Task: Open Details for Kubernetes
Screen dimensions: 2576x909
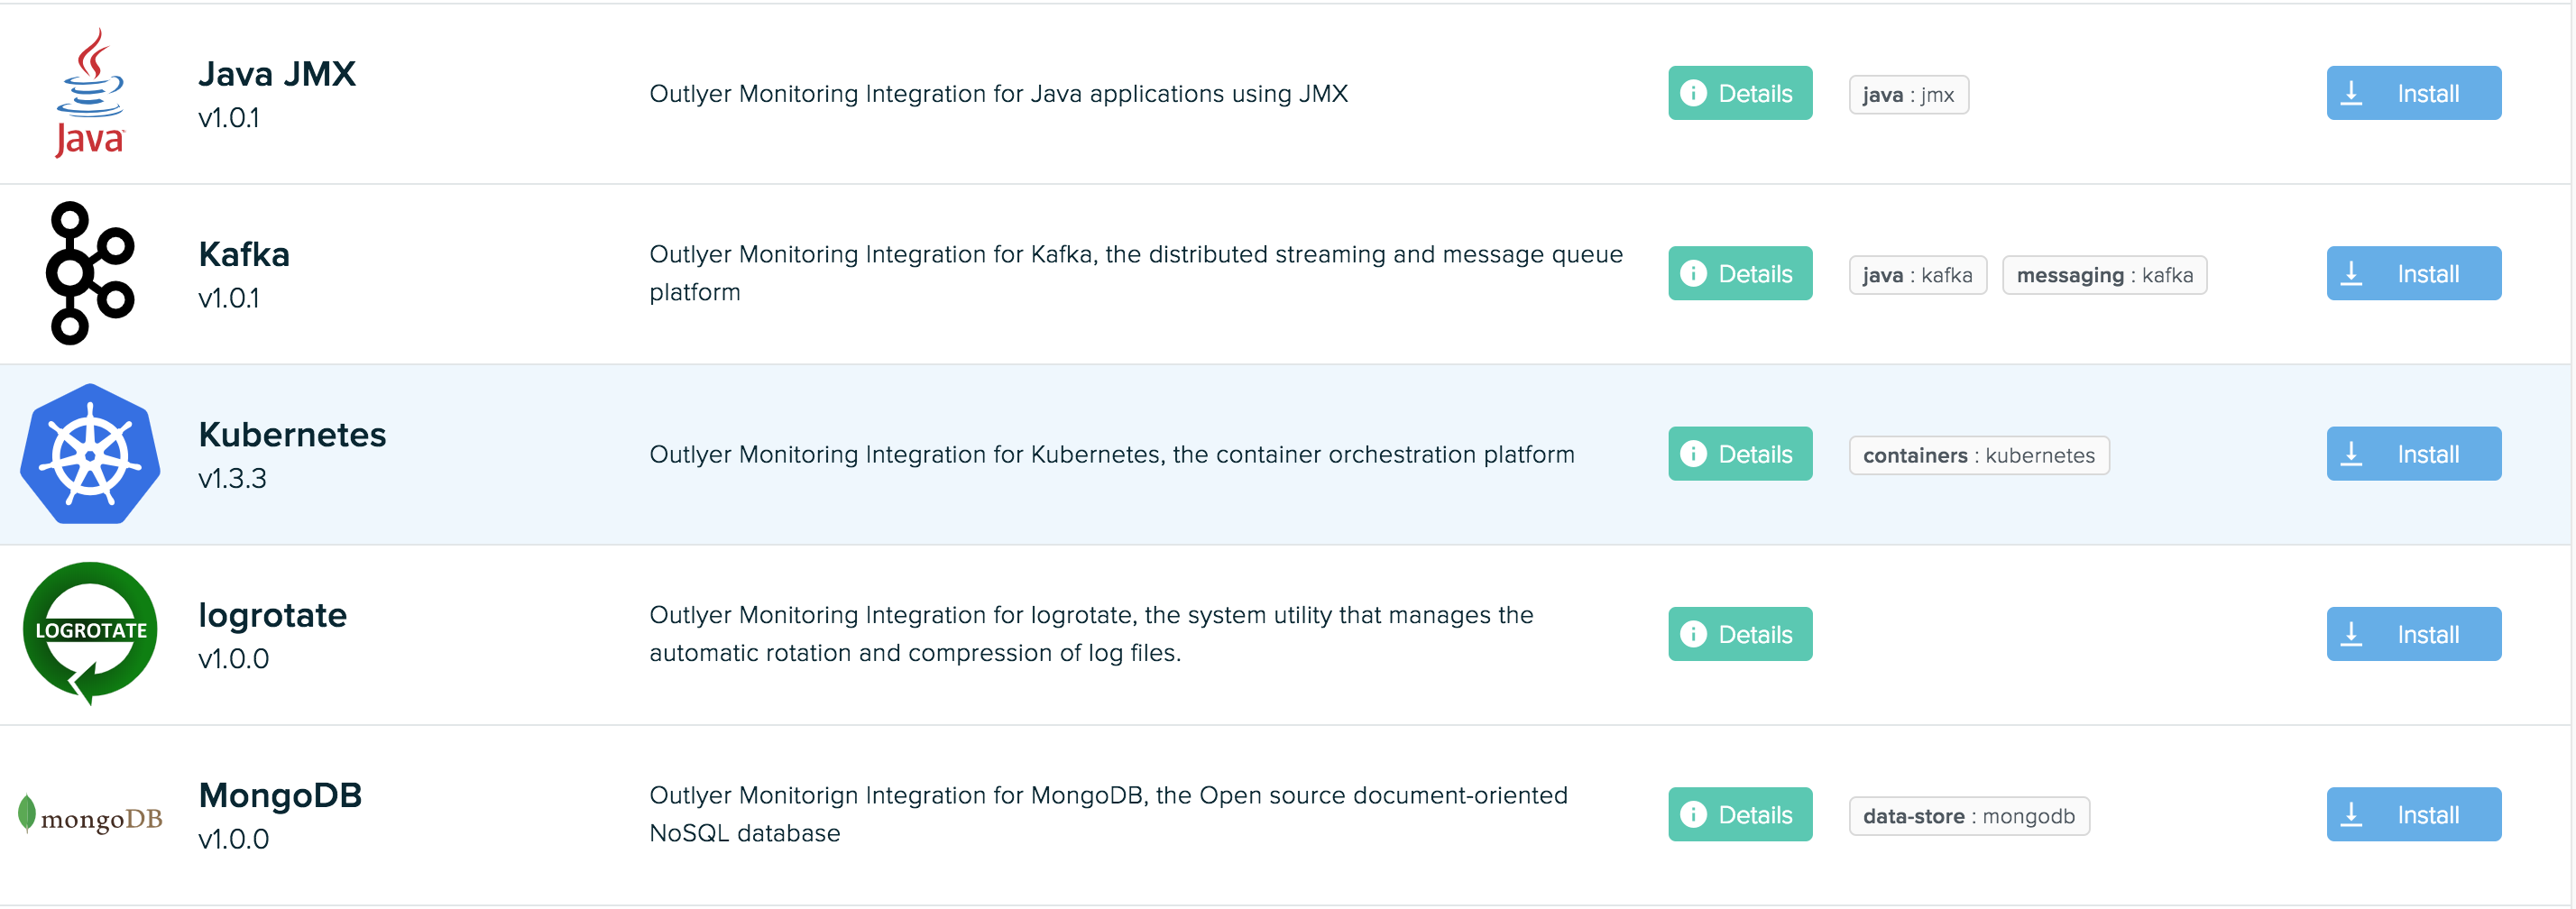Action: point(1740,454)
